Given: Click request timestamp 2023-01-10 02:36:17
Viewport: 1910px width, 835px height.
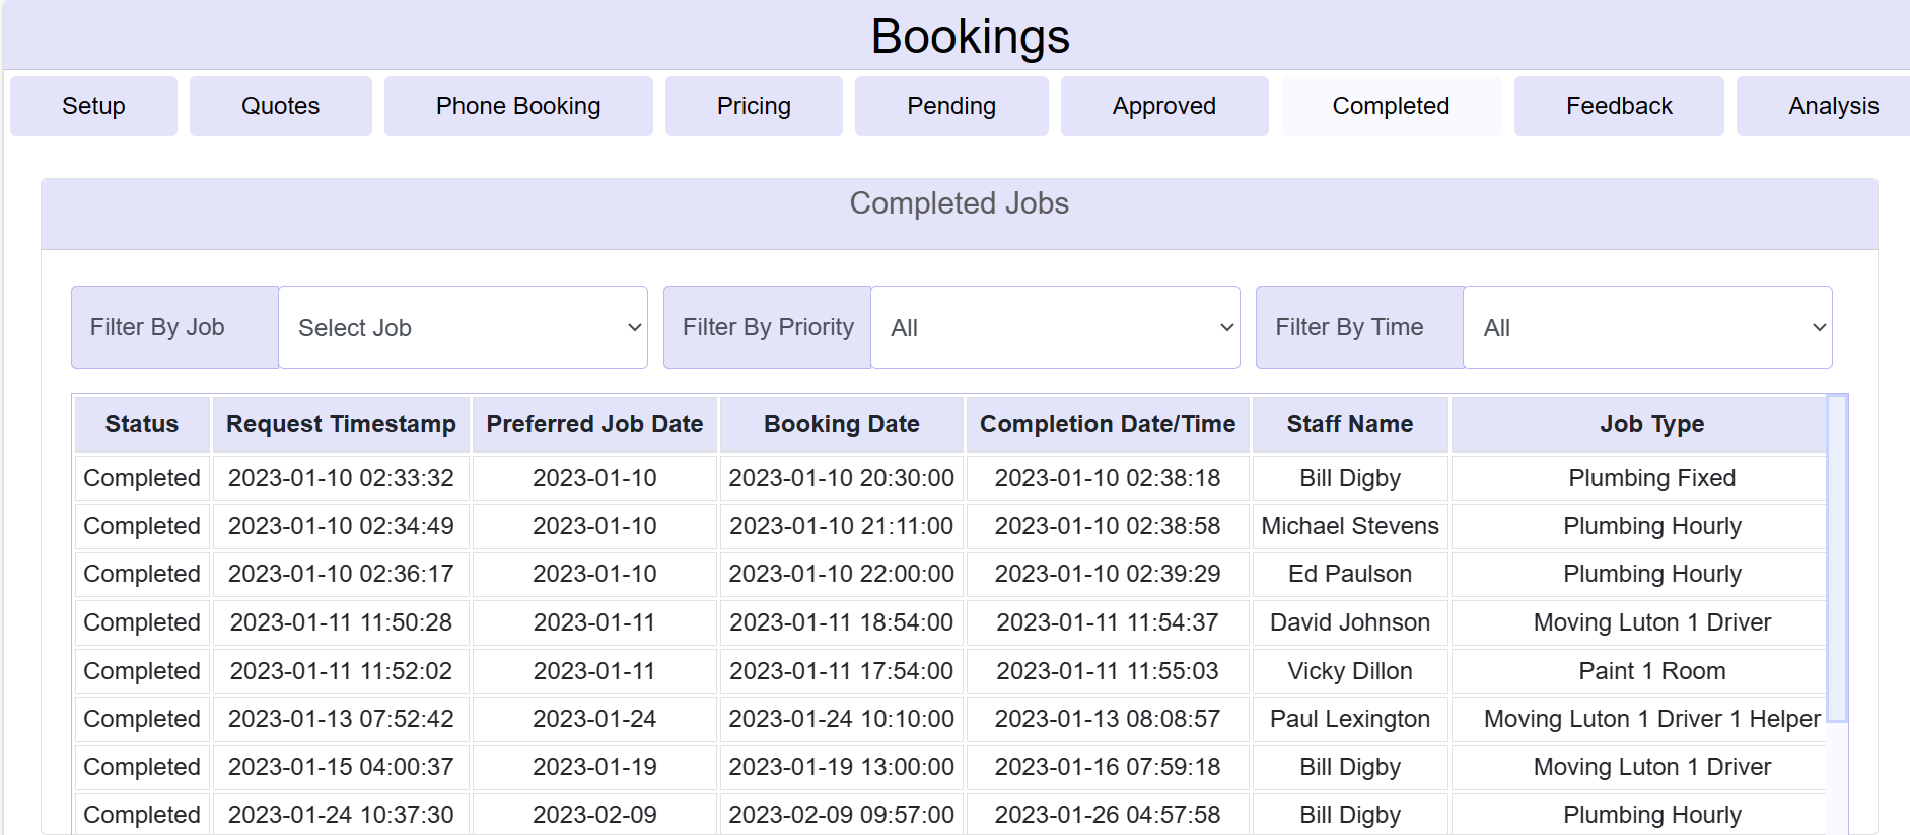Looking at the screenshot, I should (341, 574).
